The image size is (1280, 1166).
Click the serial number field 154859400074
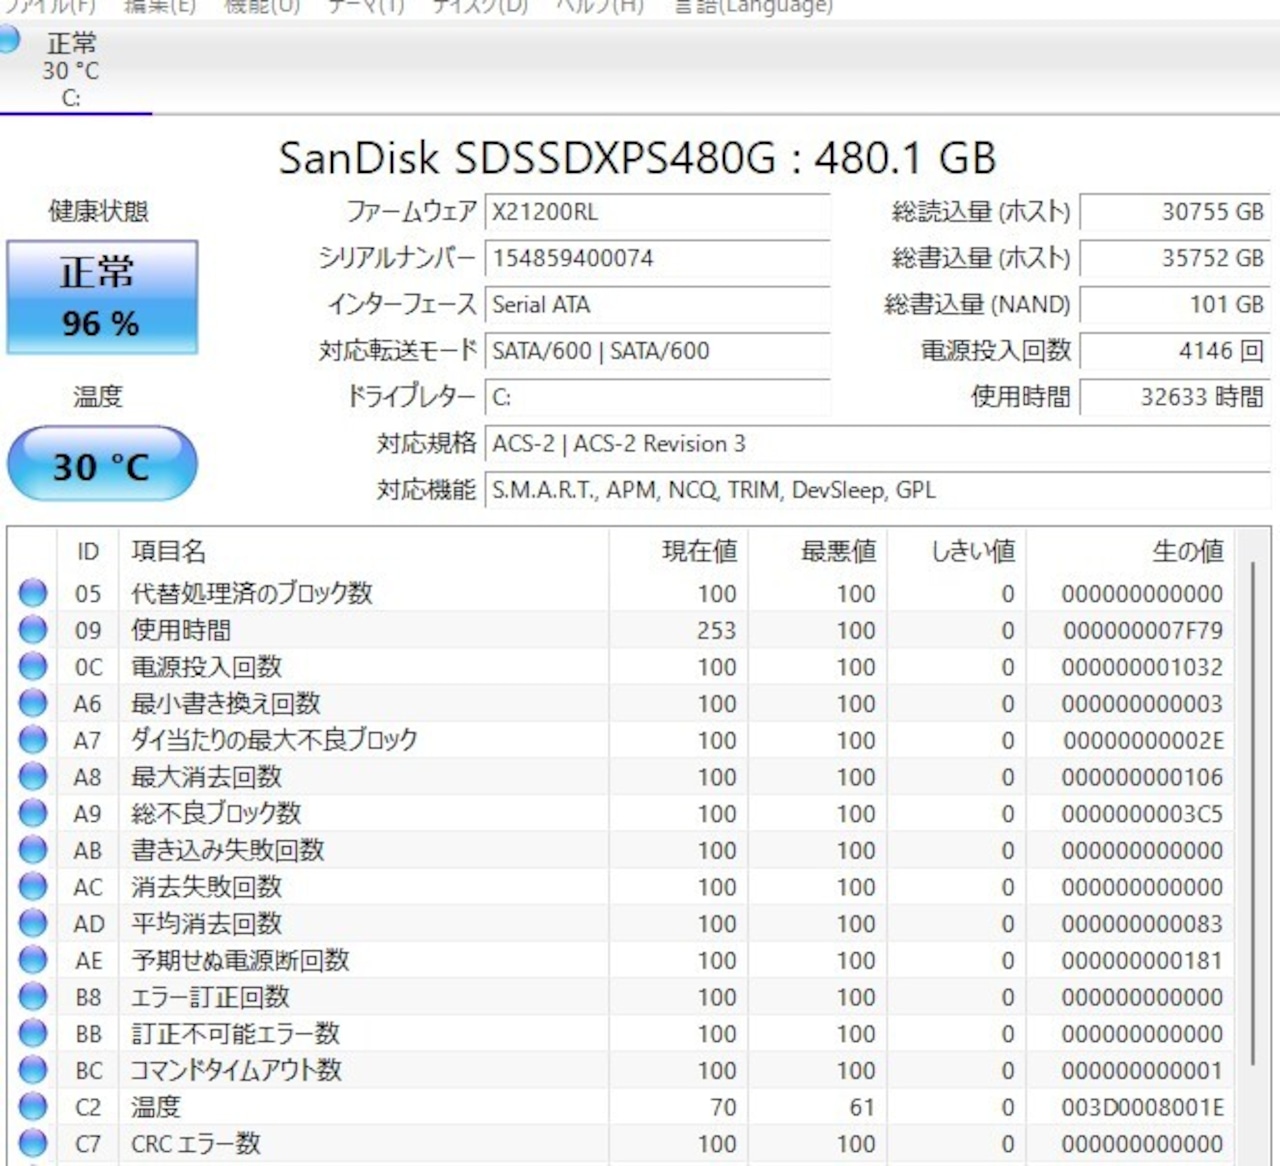tap(658, 258)
